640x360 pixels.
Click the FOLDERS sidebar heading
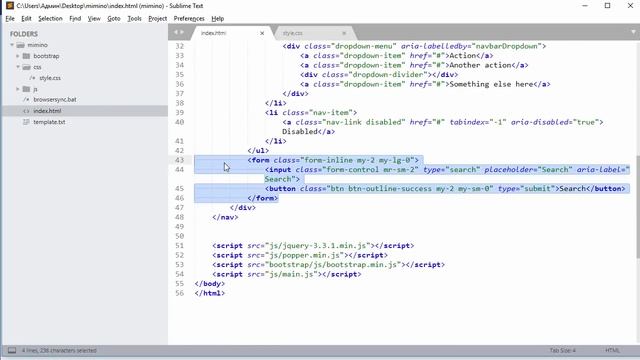[x=24, y=34]
